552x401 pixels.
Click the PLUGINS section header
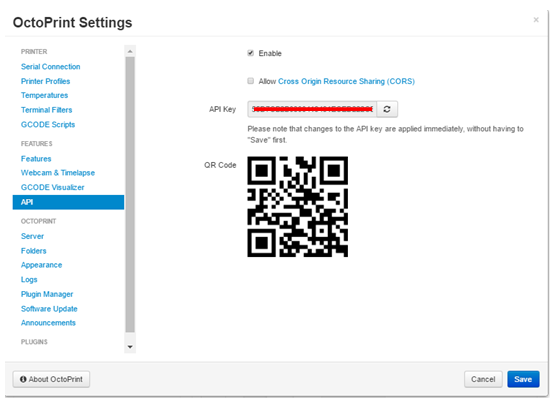[34, 342]
